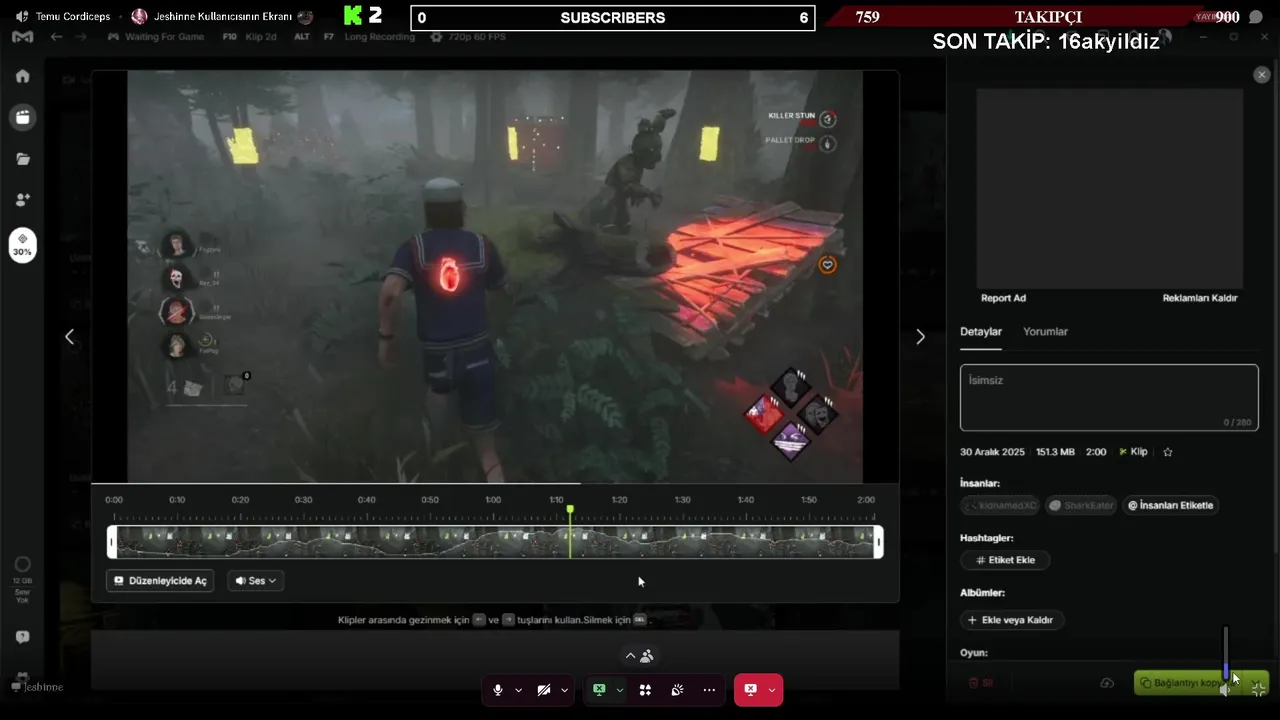Screen dimensions: 1280x720
Task: Click the F10 Klip 2d hotkey item
Action: [249, 37]
